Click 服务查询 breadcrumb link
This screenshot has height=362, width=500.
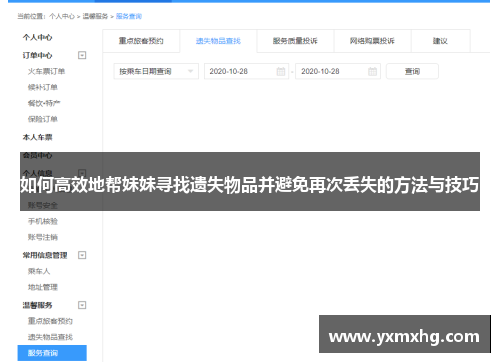pyautogui.click(x=129, y=16)
